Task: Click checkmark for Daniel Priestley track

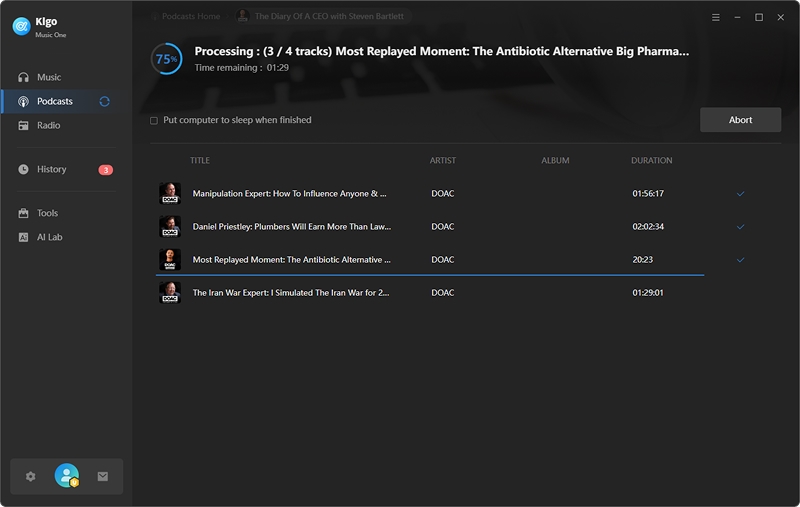Action: (x=740, y=227)
